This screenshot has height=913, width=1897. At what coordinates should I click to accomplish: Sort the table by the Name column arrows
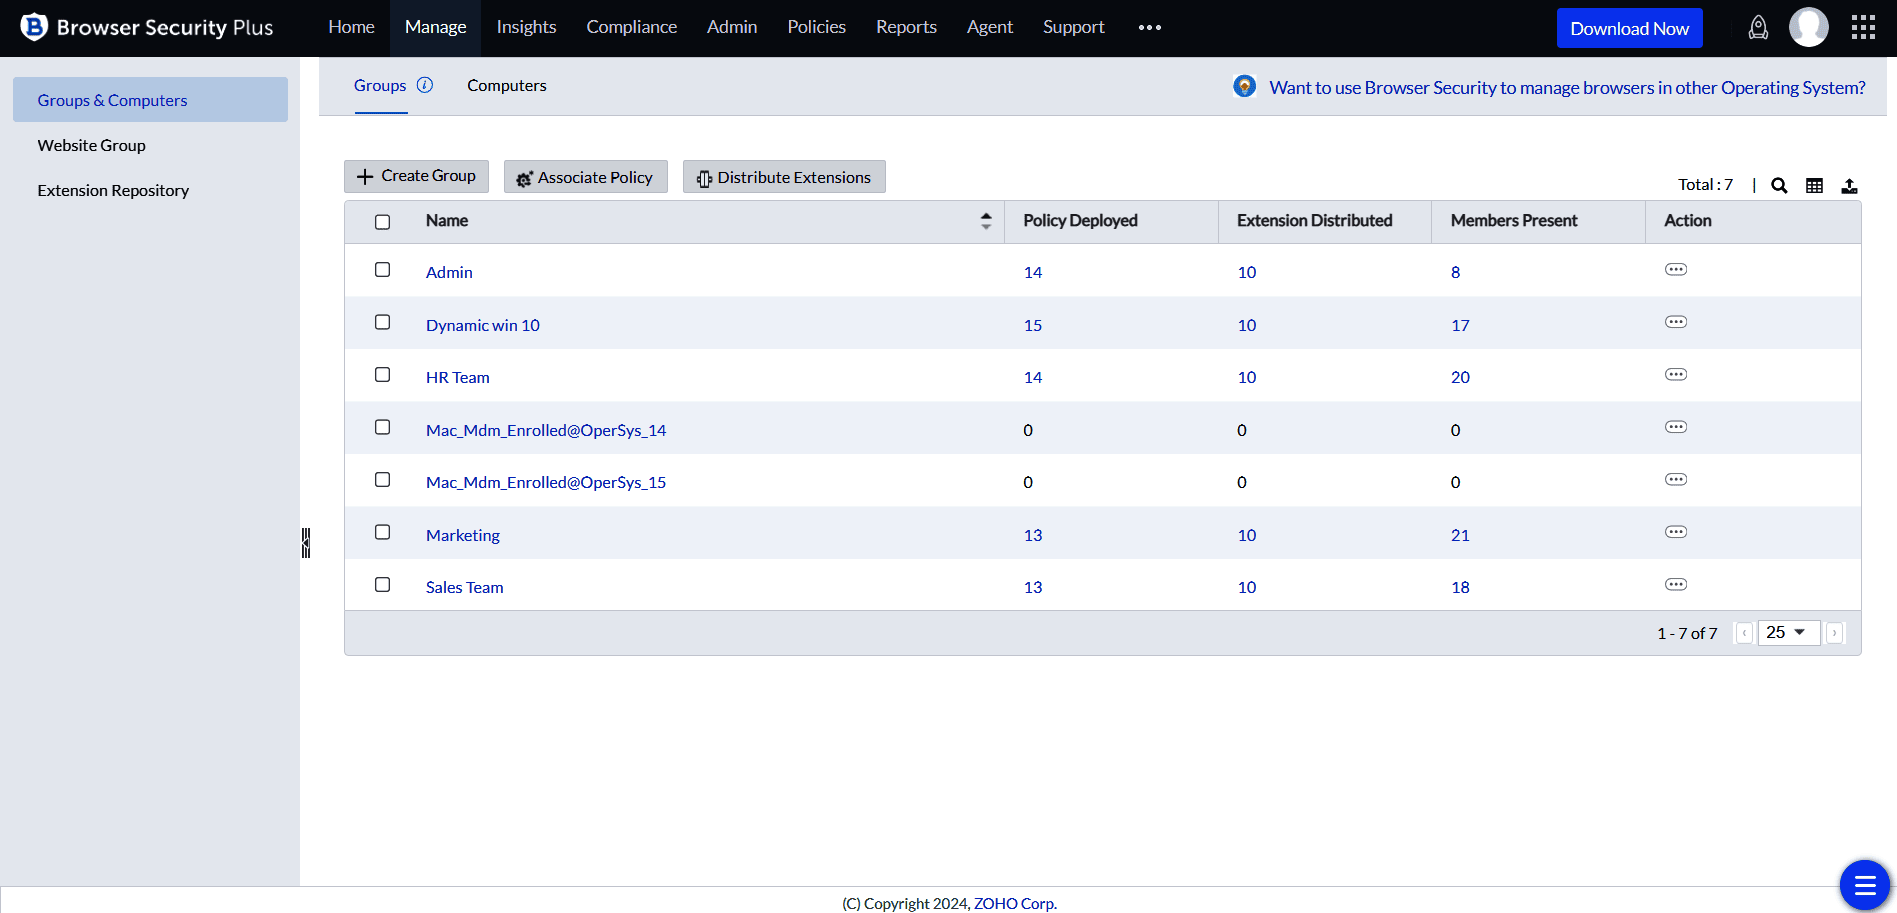986,221
